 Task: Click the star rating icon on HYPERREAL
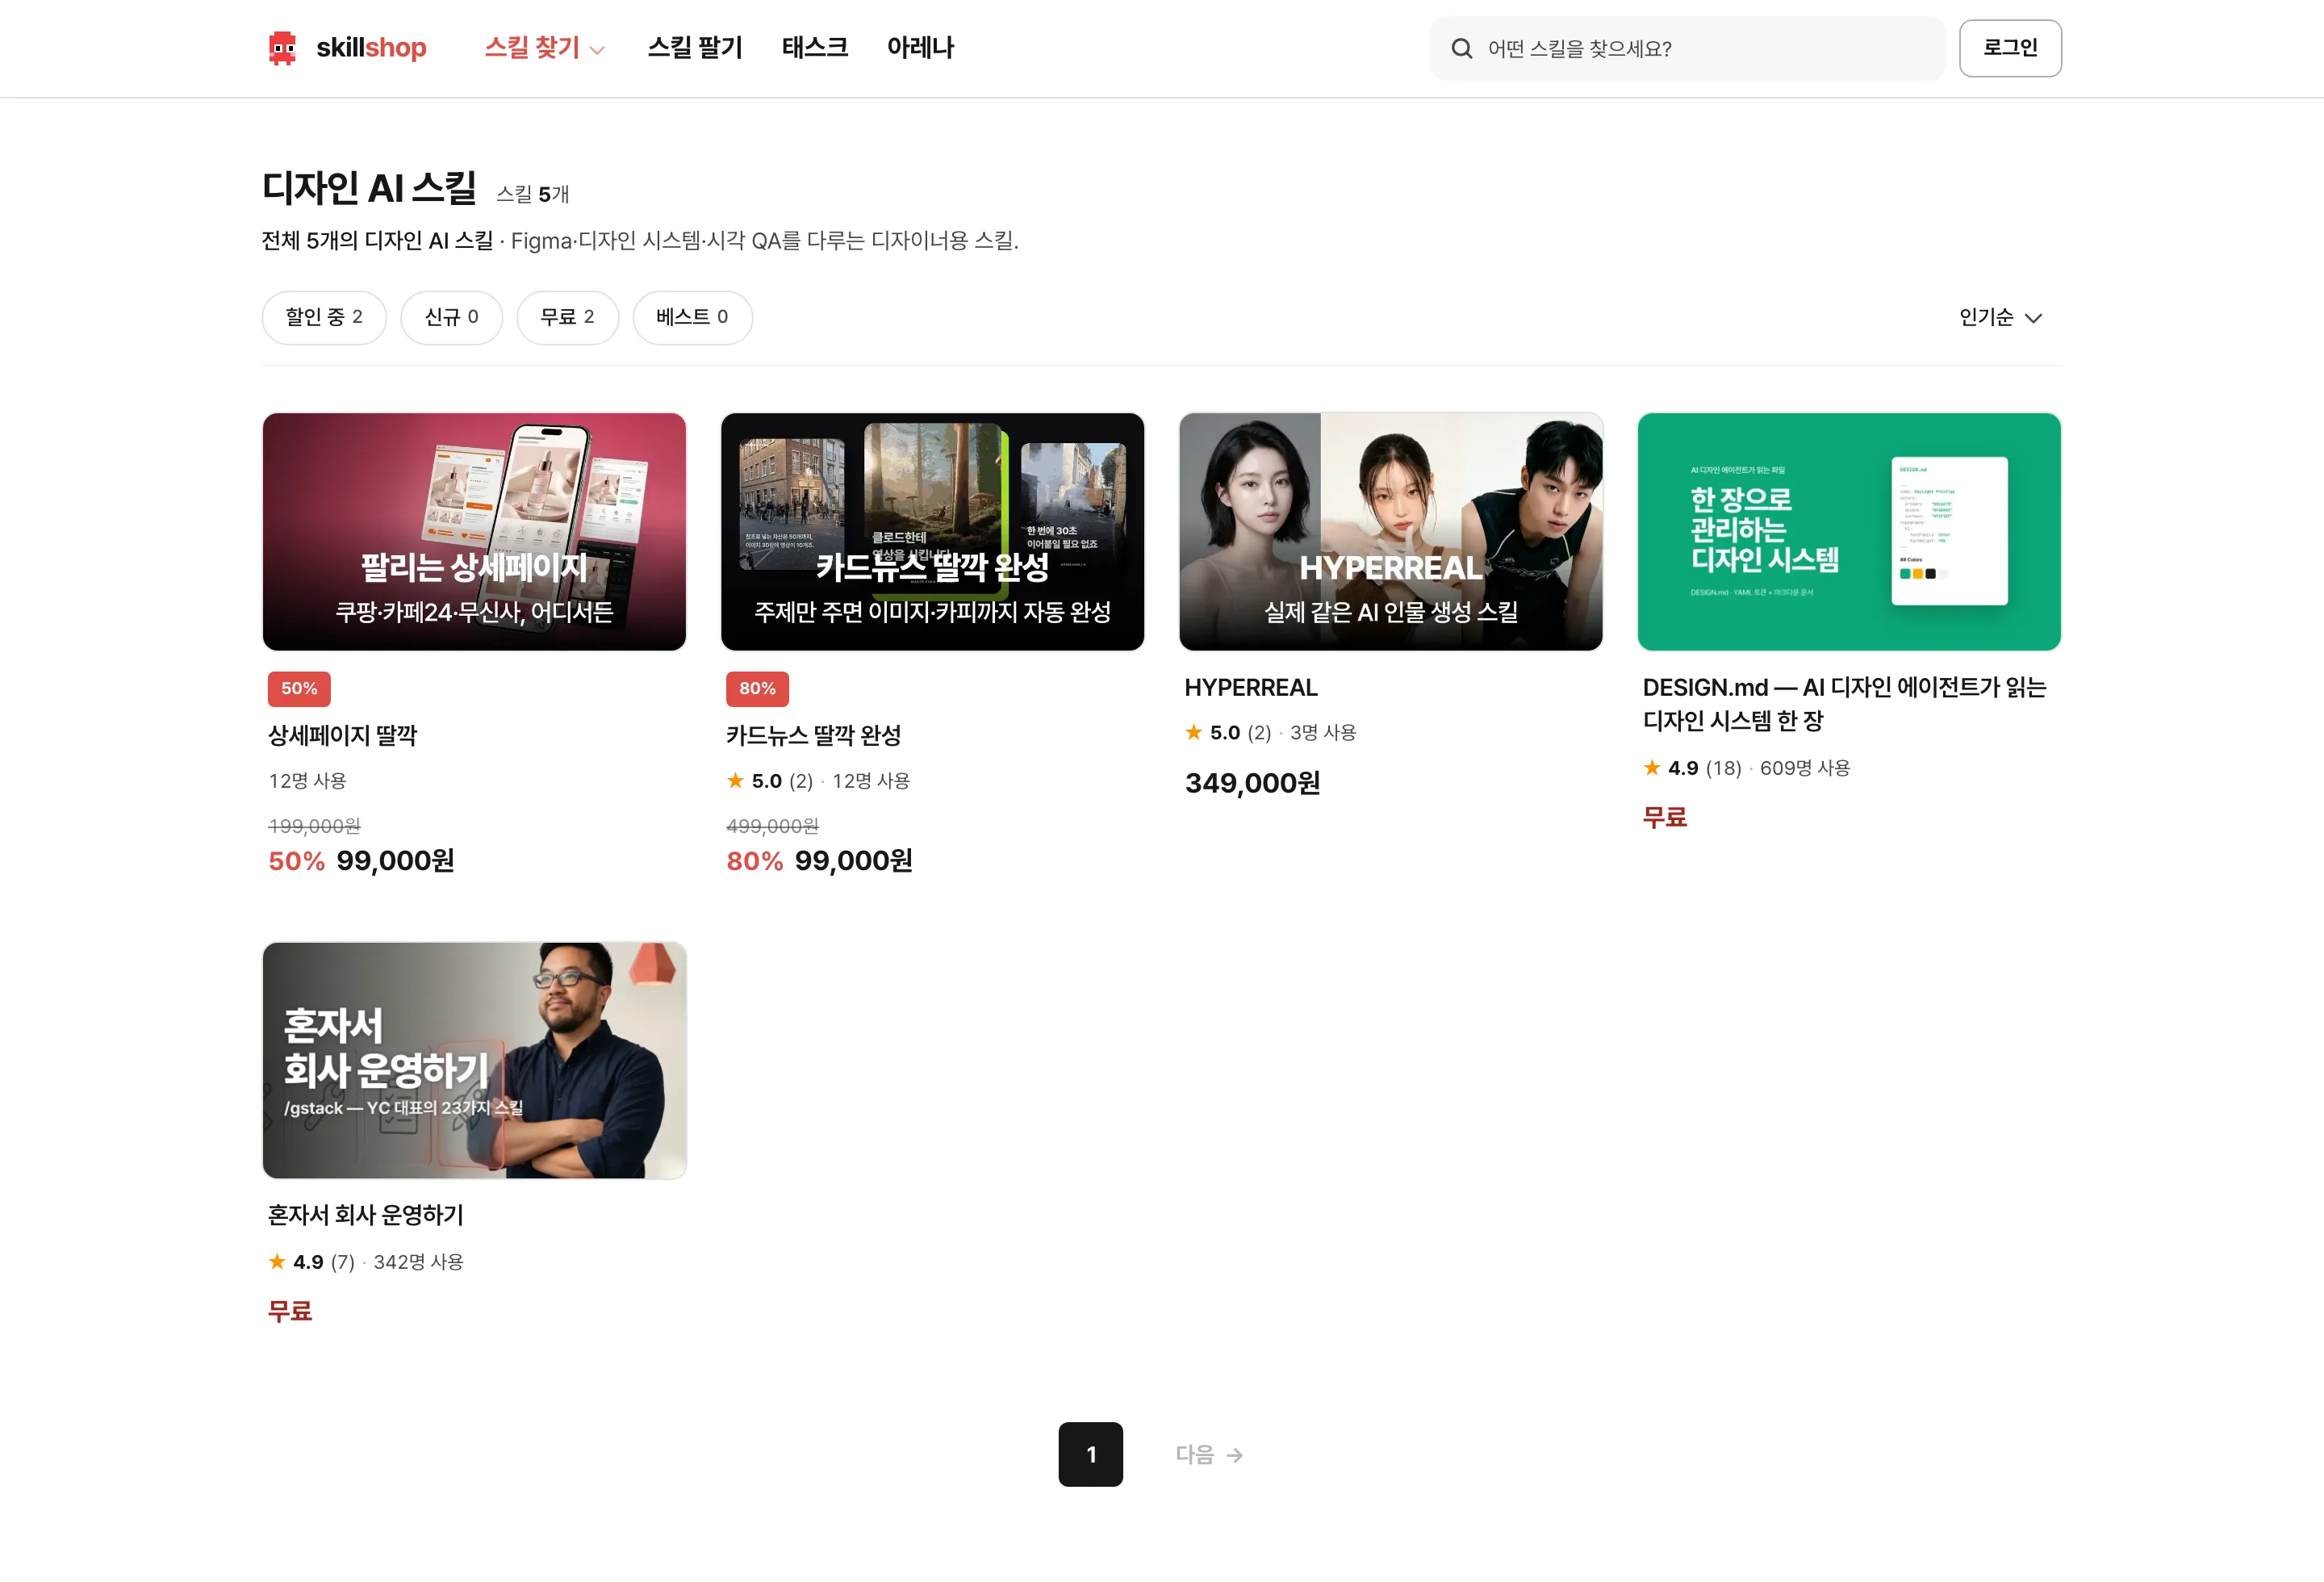click(x=1193, y=732)
